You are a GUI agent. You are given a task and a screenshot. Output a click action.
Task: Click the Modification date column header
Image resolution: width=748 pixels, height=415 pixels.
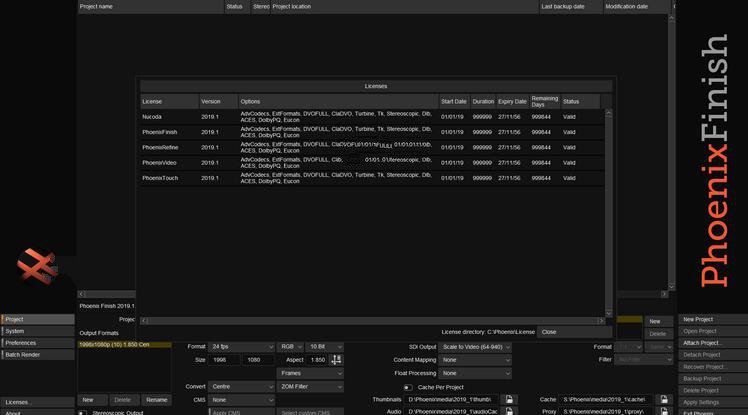[637, 7]
